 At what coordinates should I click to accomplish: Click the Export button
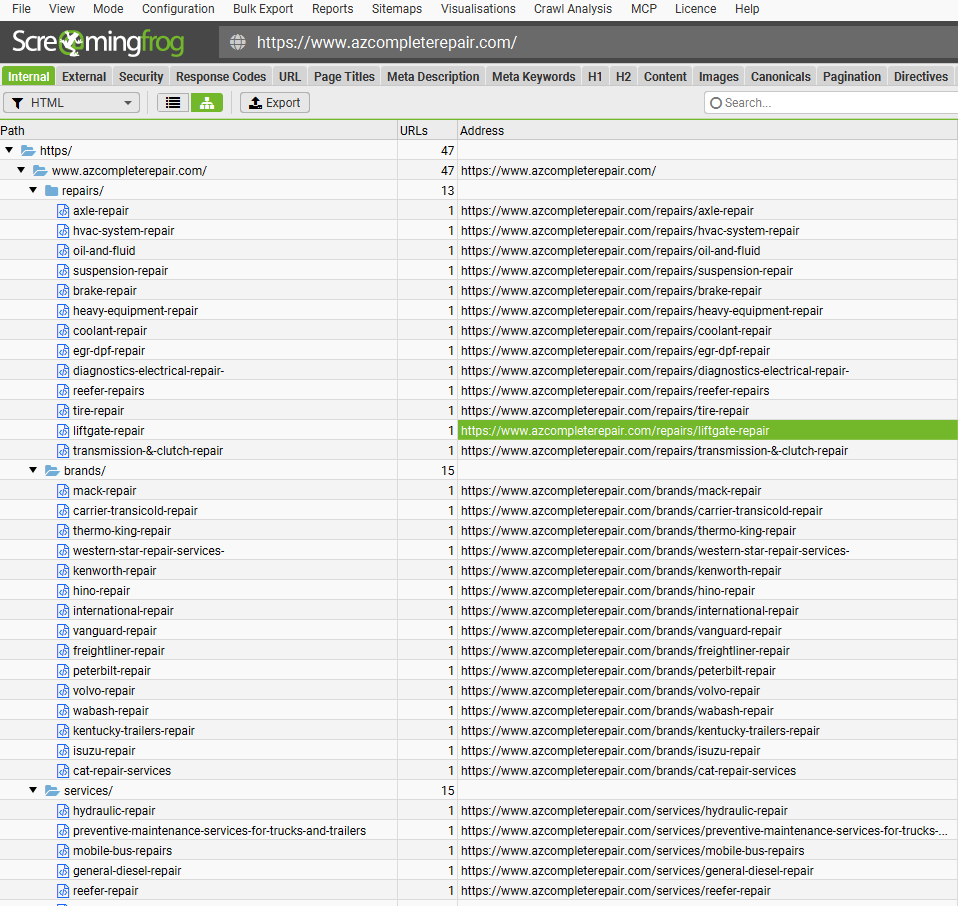(275, 103)
